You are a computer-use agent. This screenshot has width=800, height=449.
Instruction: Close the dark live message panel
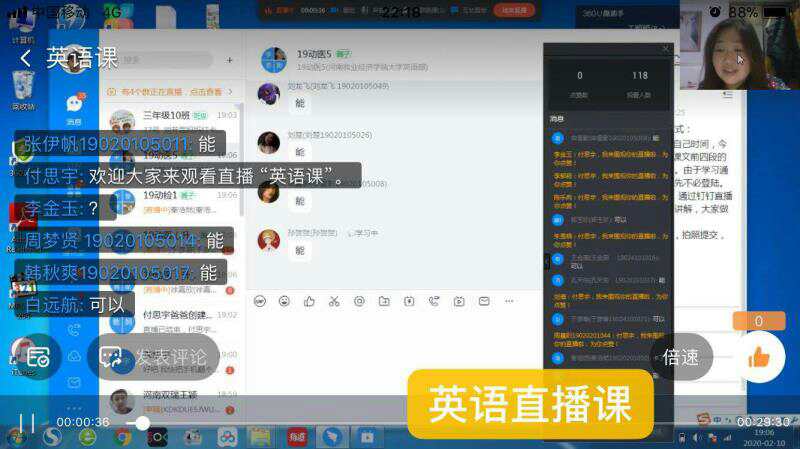666,49
